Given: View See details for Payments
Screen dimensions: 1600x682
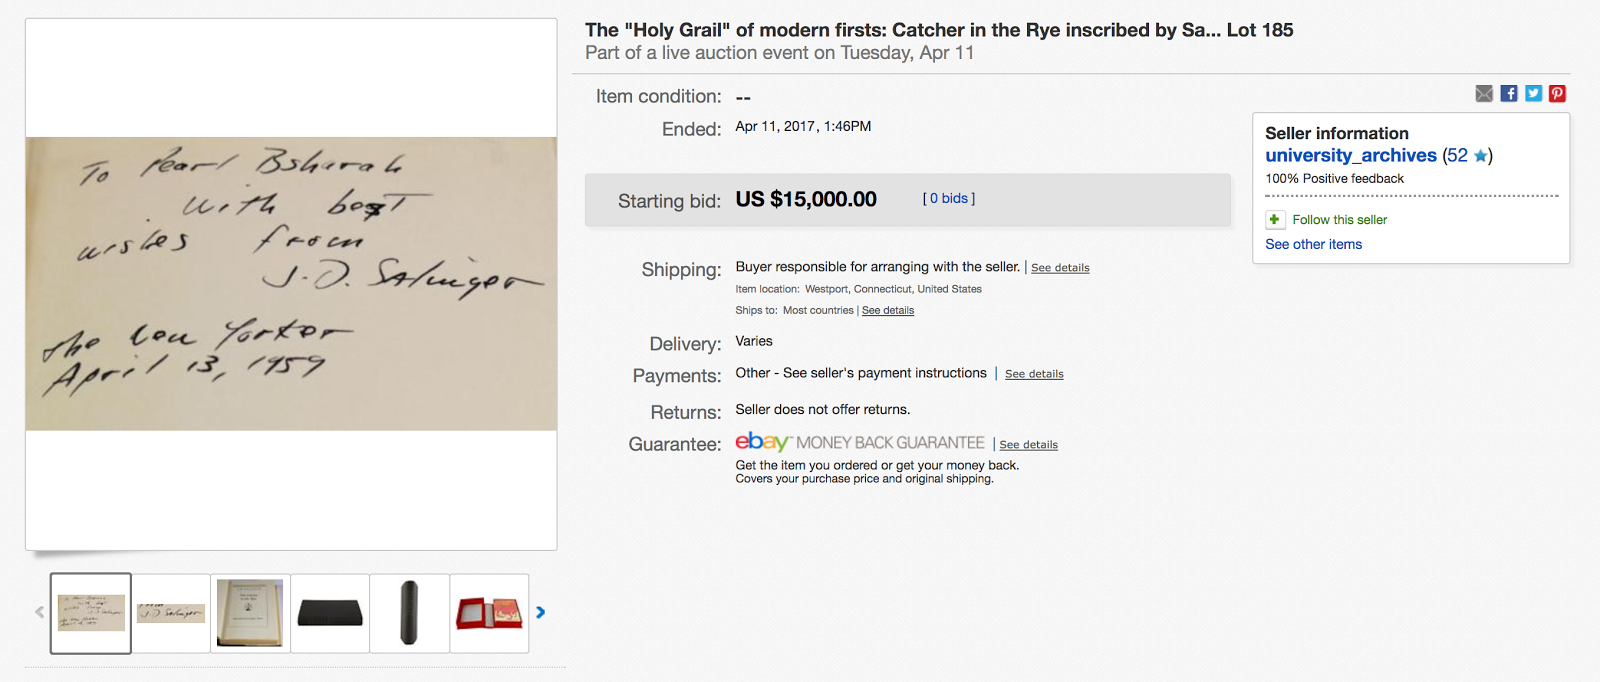Looking at the screenshot, I should (x=1034, y=374).
